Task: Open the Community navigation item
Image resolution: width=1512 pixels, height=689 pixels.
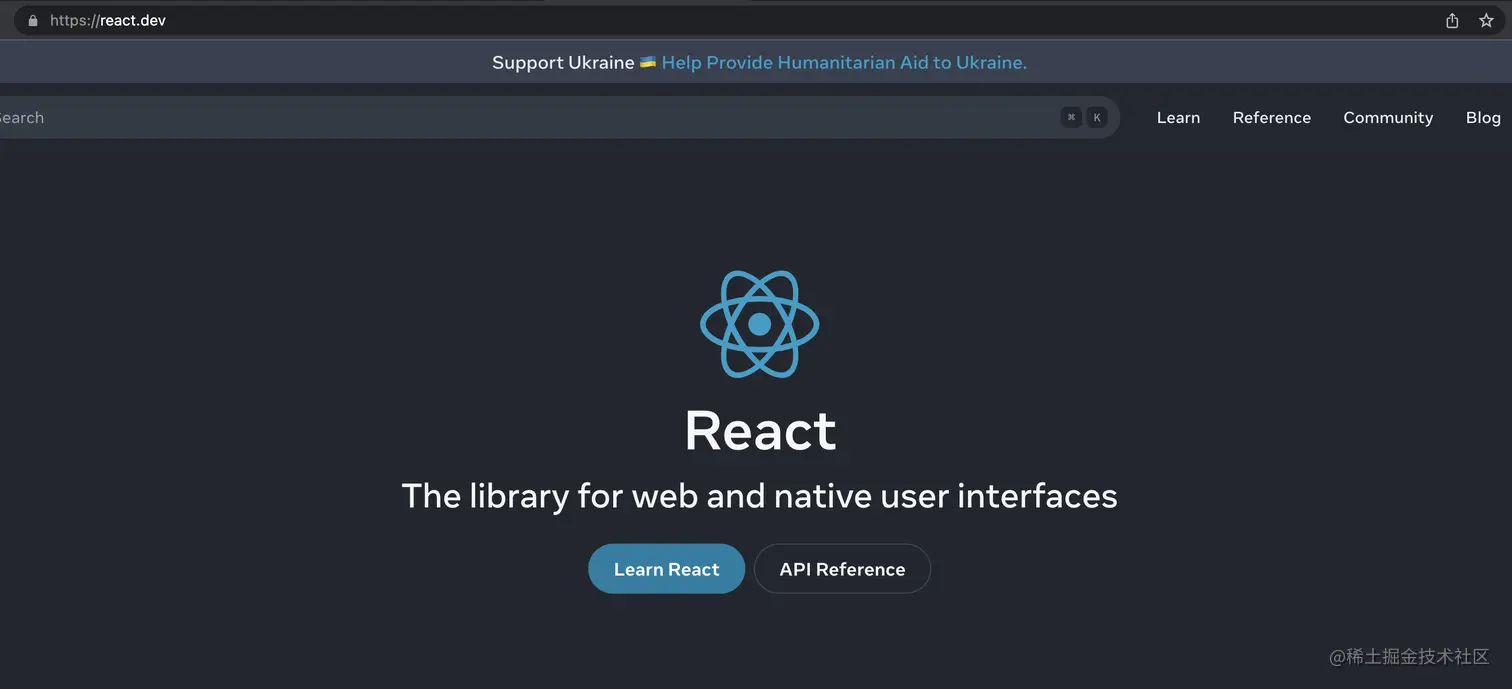Action: 1388,117
